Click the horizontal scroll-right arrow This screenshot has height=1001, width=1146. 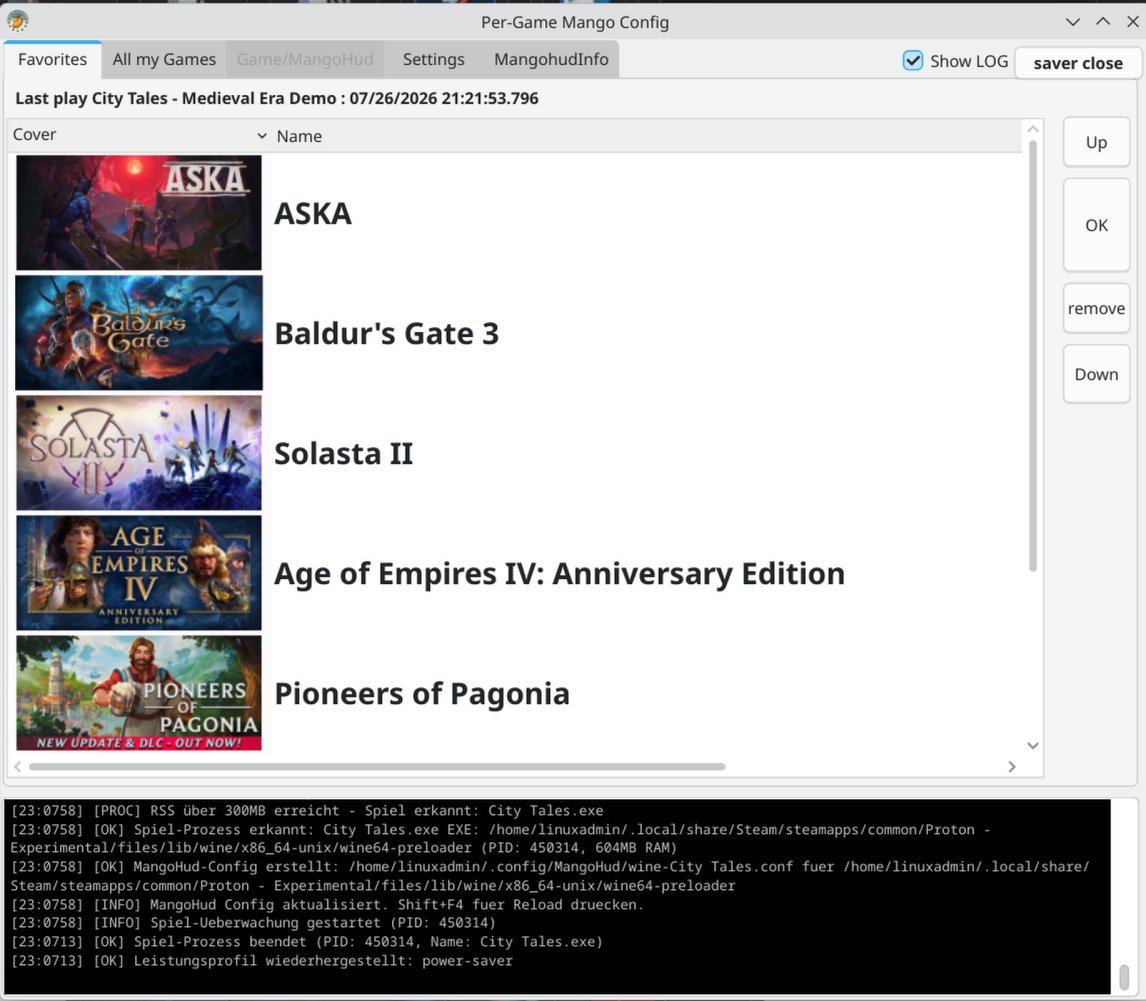tap(1012, 766)
